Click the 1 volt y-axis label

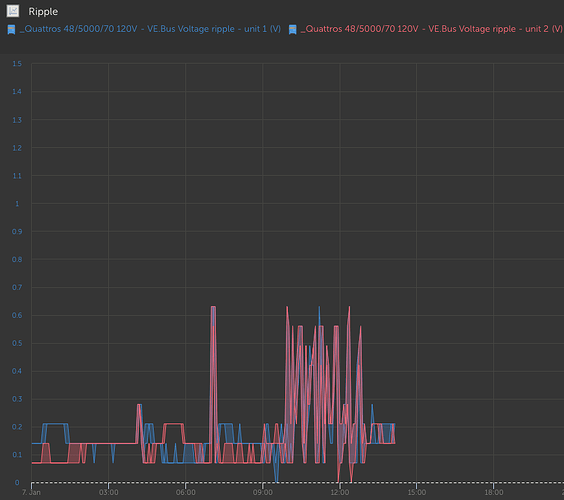point(17,204)
